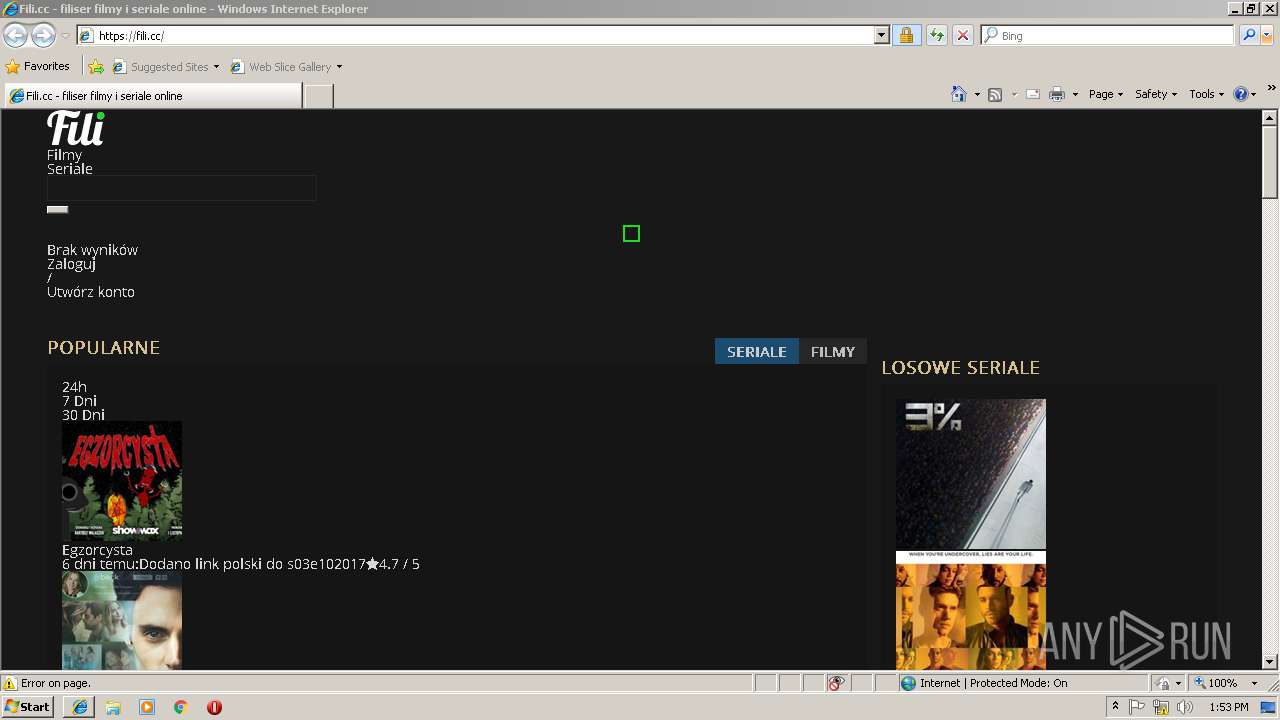Click the browser Back arrow button
1280x720 pixels.
click(x=15, y=36)
